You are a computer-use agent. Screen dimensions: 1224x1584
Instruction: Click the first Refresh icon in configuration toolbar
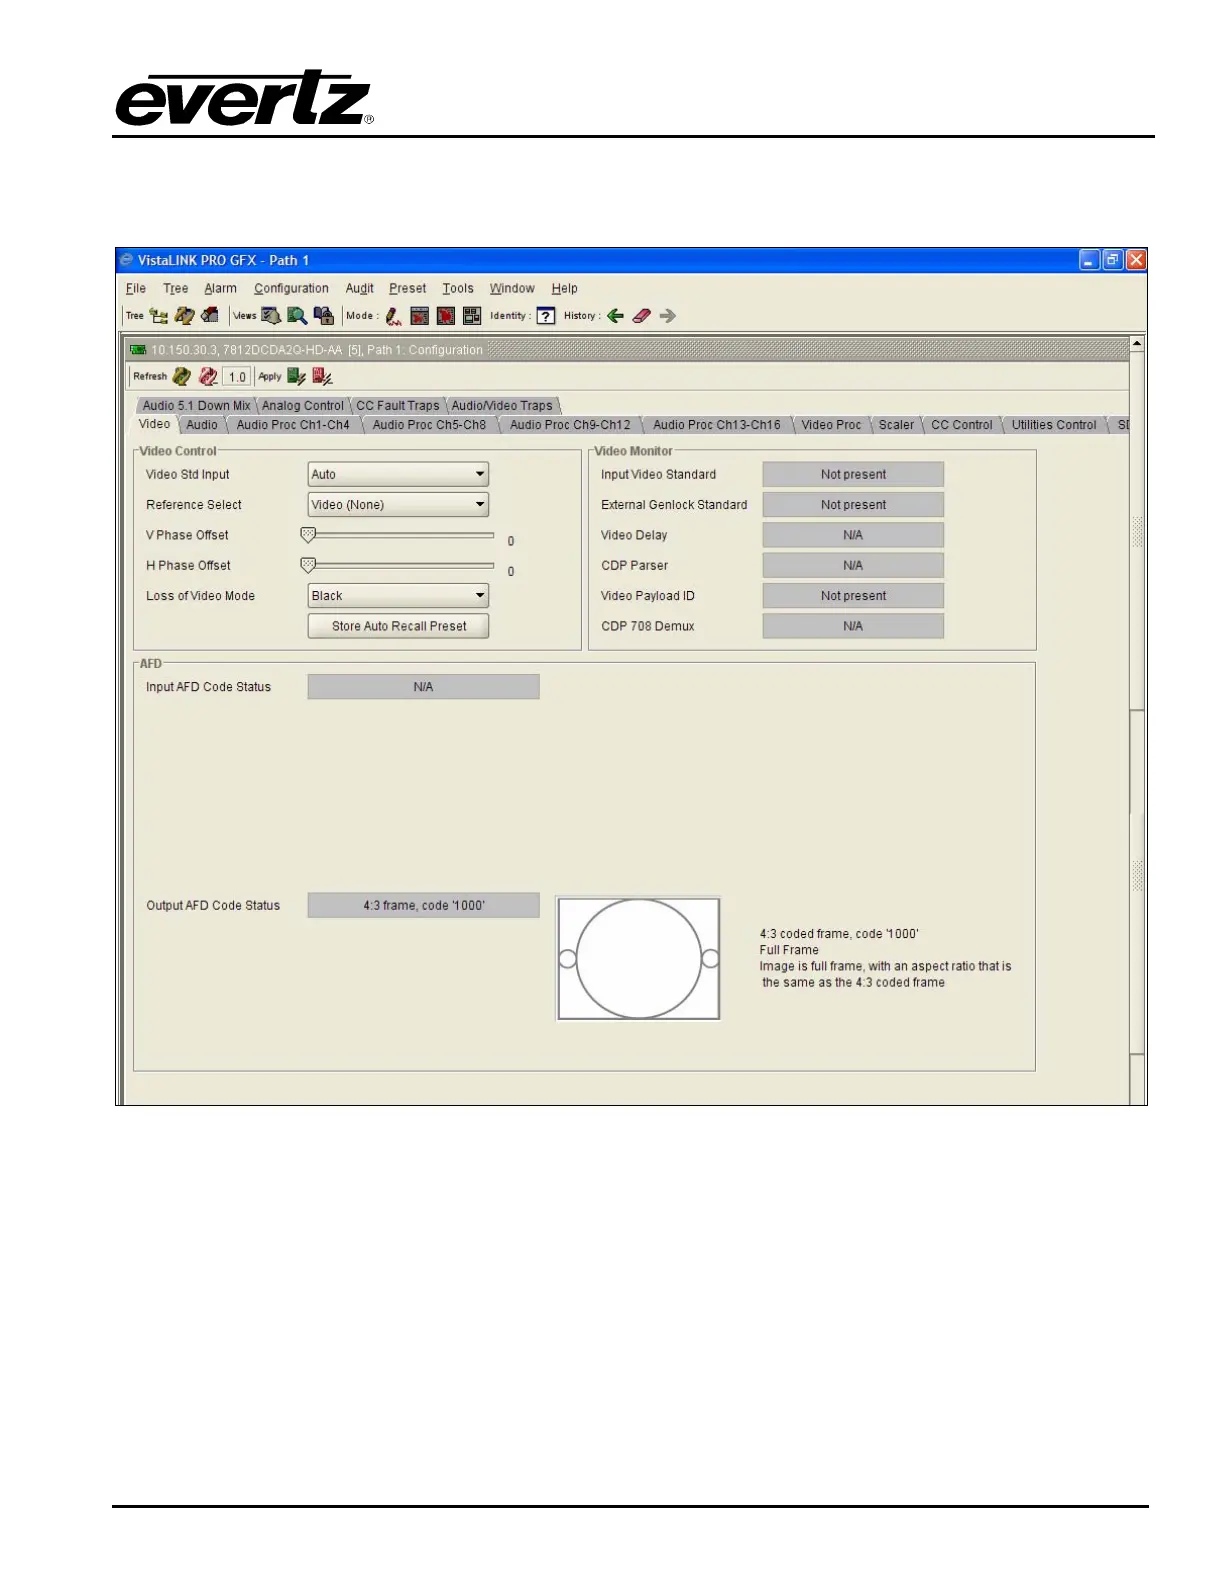tap(181, 377)
